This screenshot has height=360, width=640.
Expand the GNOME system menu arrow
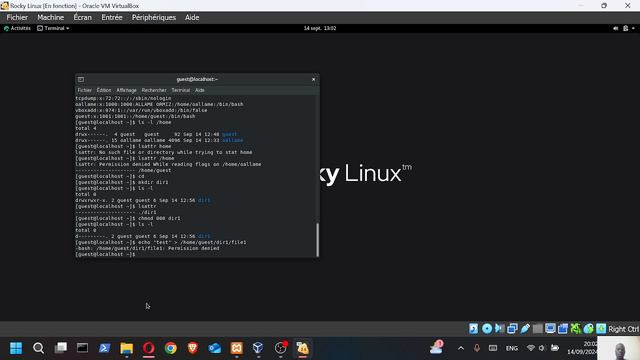point(633,28)
